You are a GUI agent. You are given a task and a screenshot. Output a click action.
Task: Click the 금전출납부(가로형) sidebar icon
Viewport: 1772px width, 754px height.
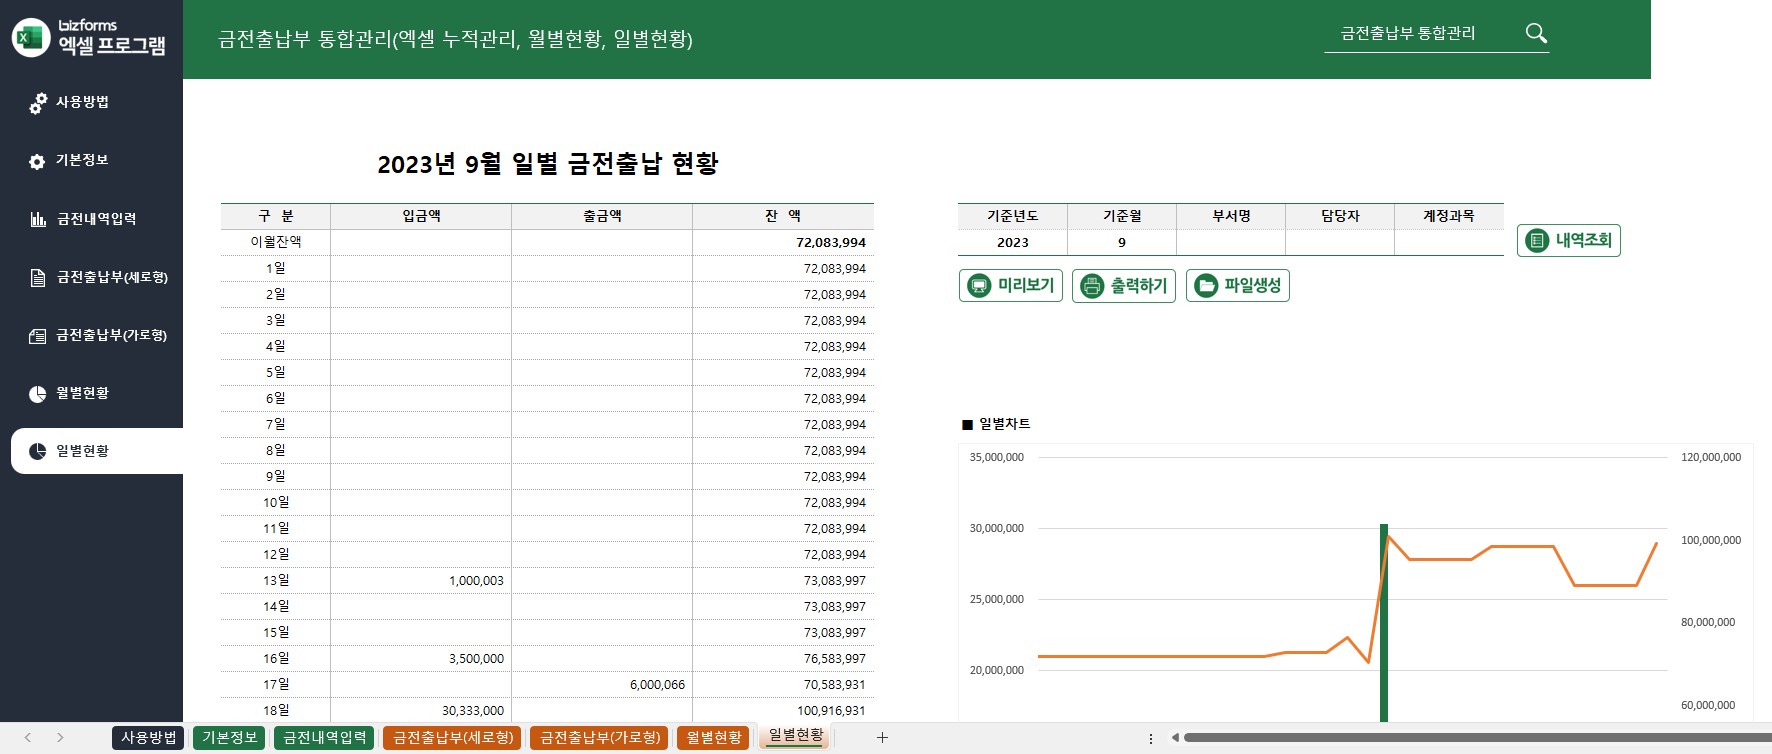[38, 336]
